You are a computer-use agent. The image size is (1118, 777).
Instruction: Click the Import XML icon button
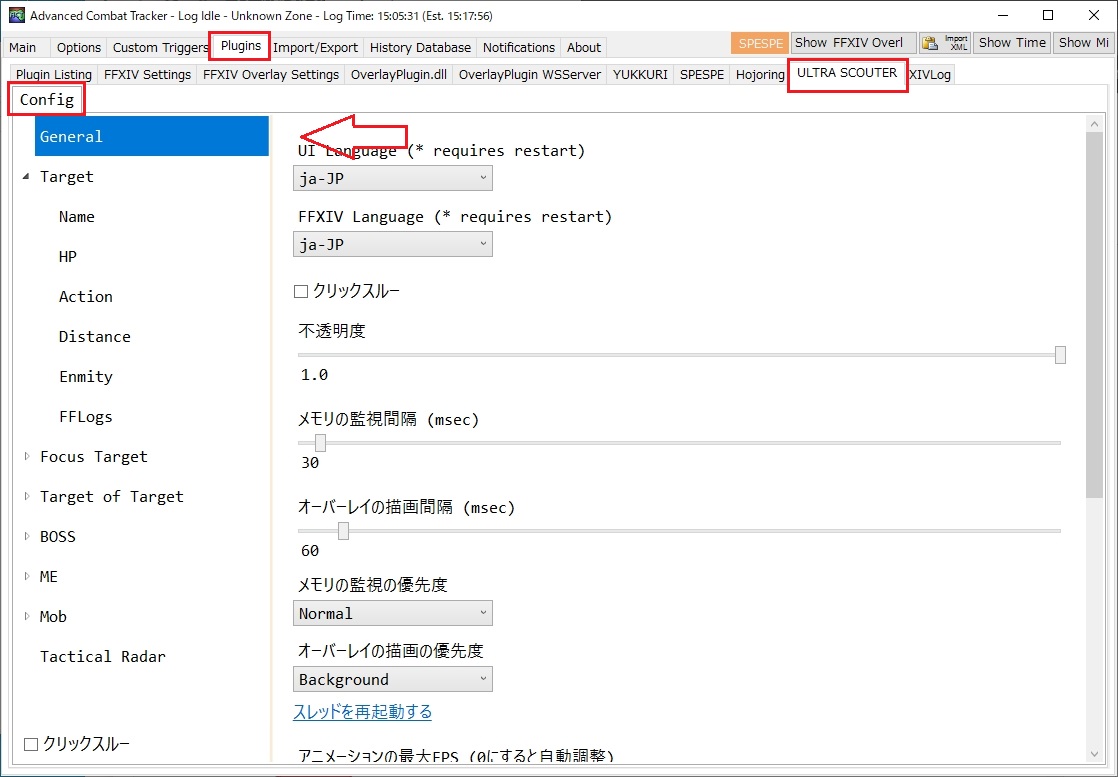[956, 43]
